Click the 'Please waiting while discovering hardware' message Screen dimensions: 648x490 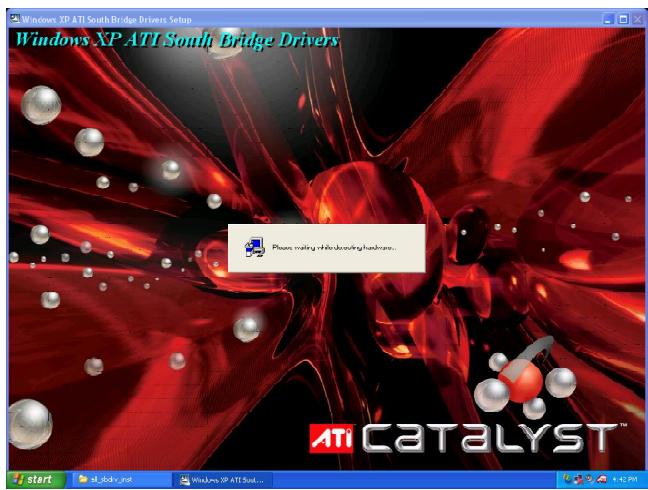click(334, 248)
